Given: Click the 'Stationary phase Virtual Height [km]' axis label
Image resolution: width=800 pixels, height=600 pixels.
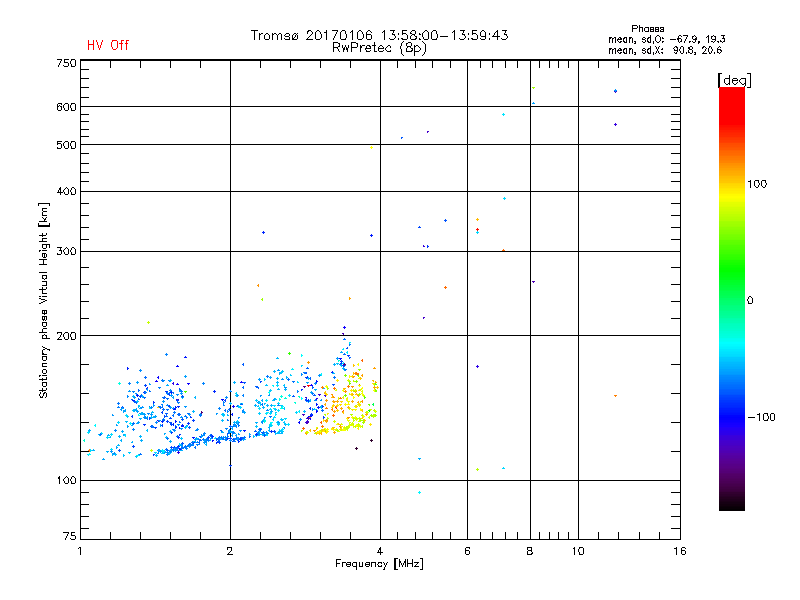Looking at the screenshot, I should point(44,300).
